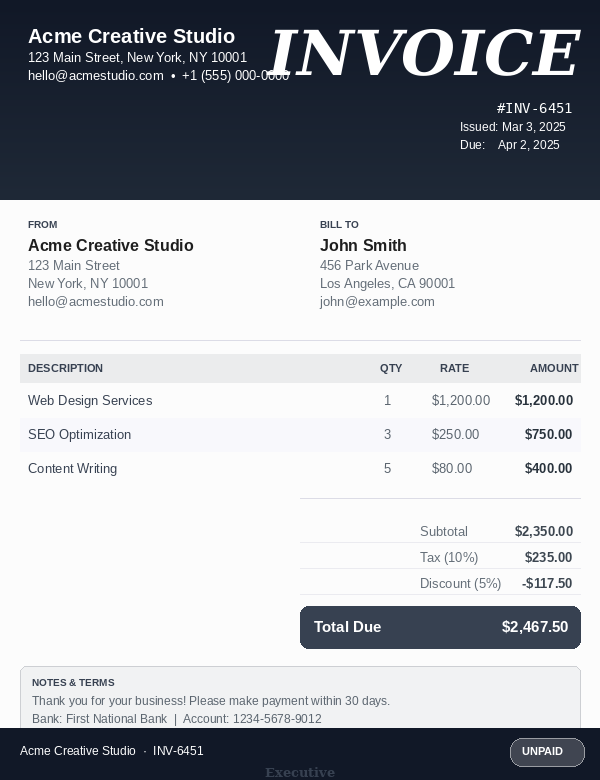The width and height of the screenshot is (600, 780).
Task: Click the $2,350.00 subtotal value
Action: point(544,531)
